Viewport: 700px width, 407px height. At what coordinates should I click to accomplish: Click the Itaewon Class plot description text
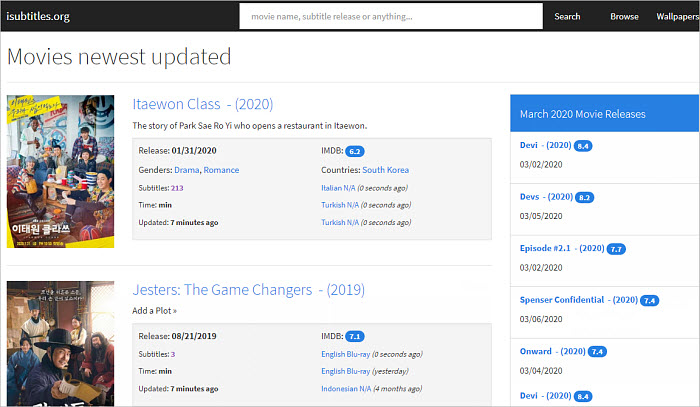[x=250, y=126]
